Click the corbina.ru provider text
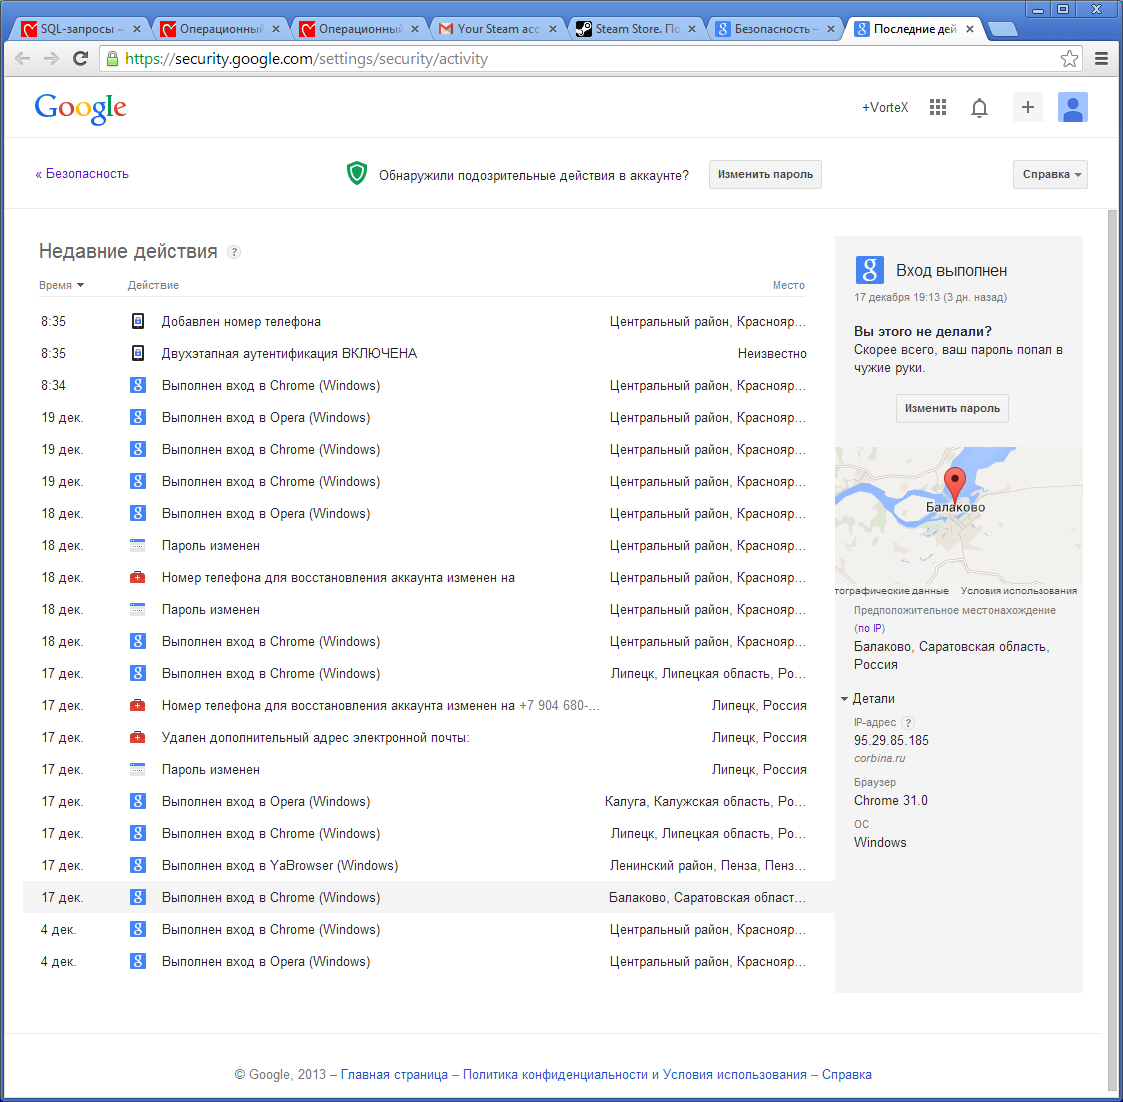This screenshot has width=1123, height=1102. coord(879,758)
